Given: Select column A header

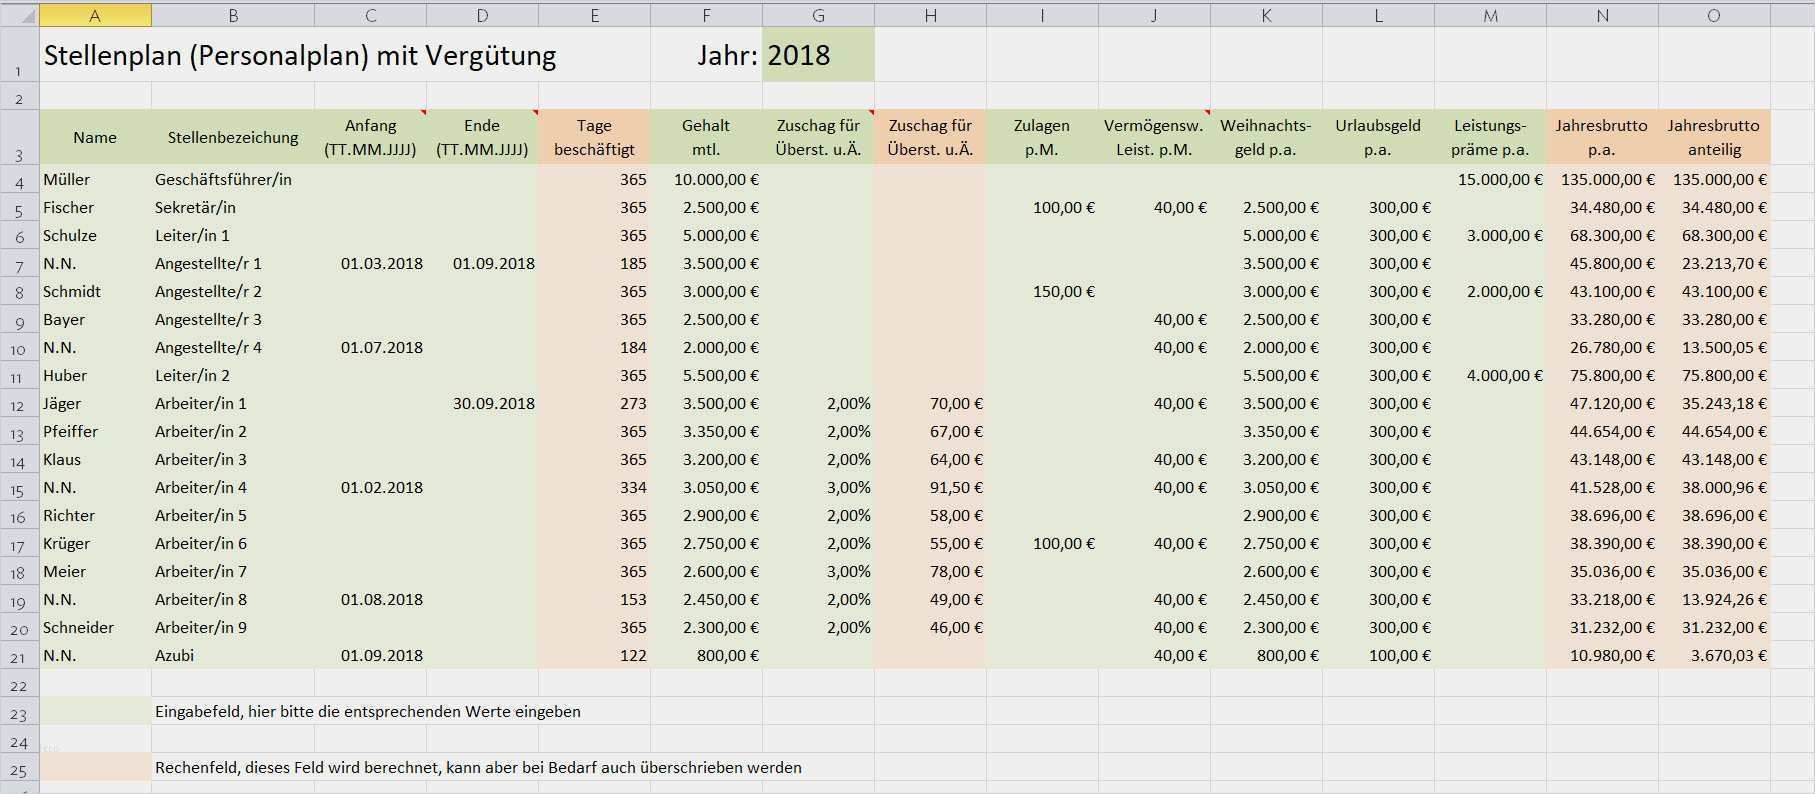Looking at the screenshot, I should coord(95,14).
